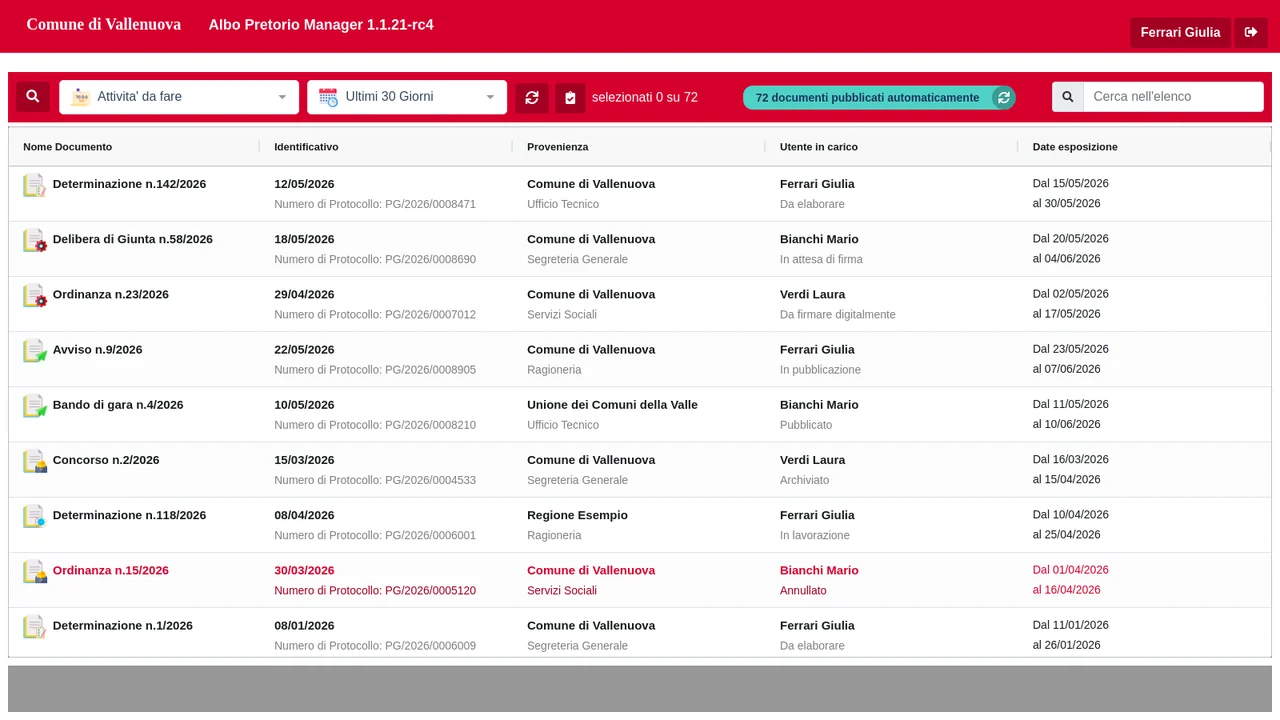The height and width of the screenshot is (720, 1280).
Task: Click into the Cerca nell'elenco search field
Action: click(x=1173, y=97)
